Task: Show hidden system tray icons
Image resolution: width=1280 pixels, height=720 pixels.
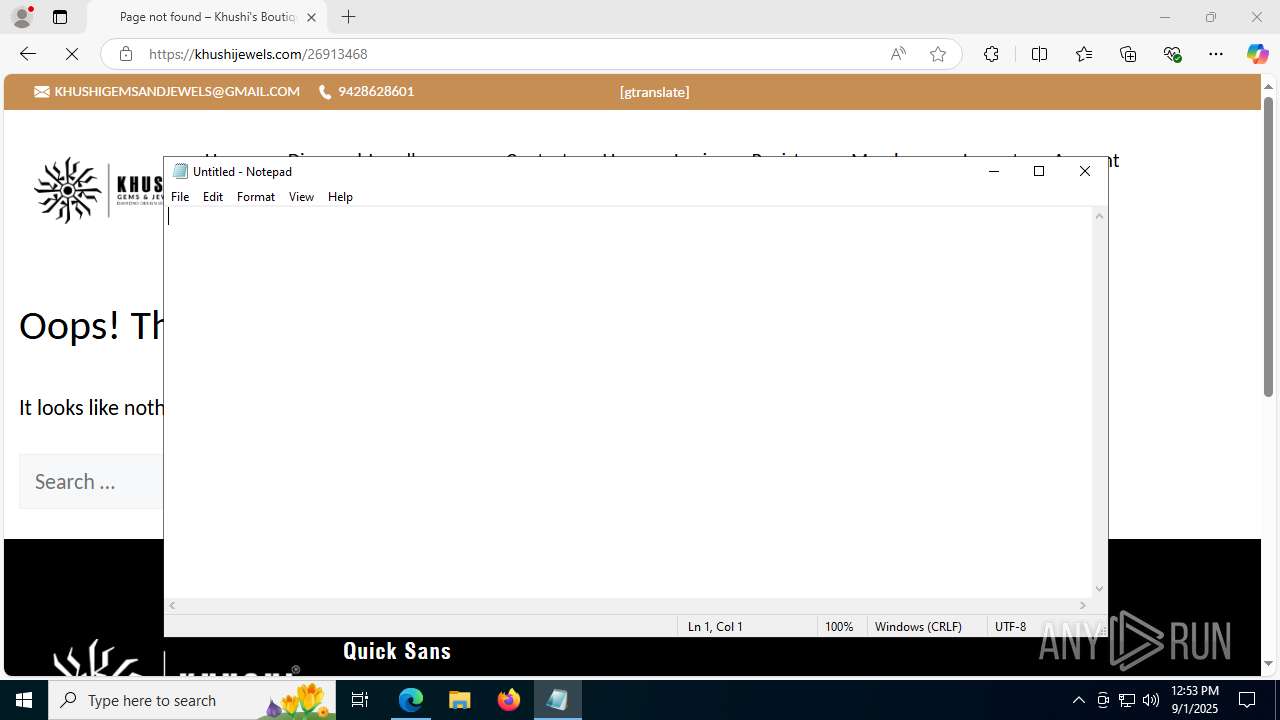Action: click(1078, 700)
